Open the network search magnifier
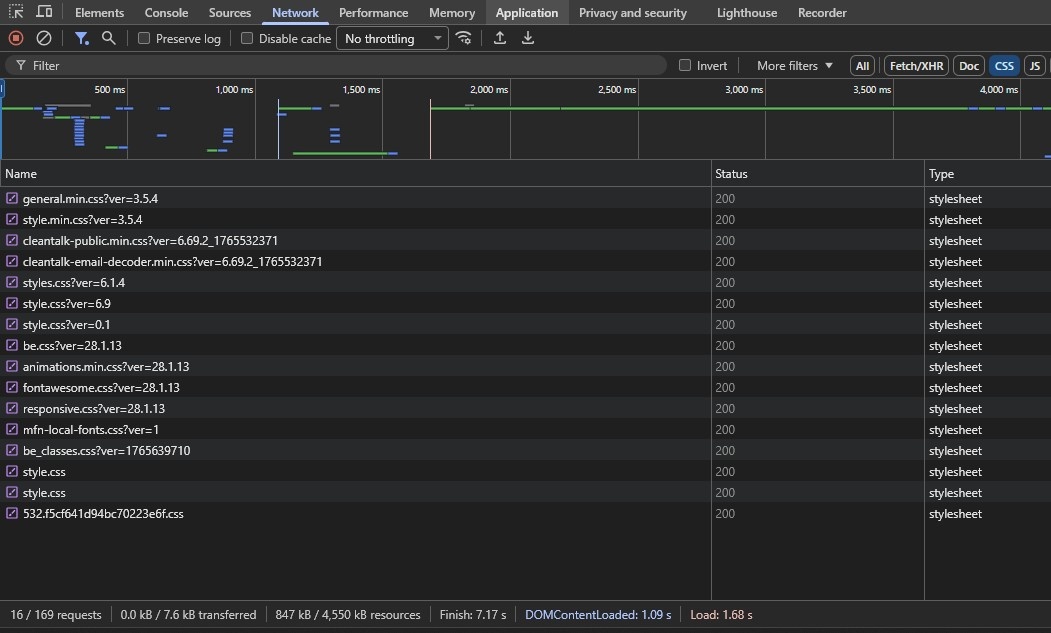1051x633 pixels. tap(109, 38)
